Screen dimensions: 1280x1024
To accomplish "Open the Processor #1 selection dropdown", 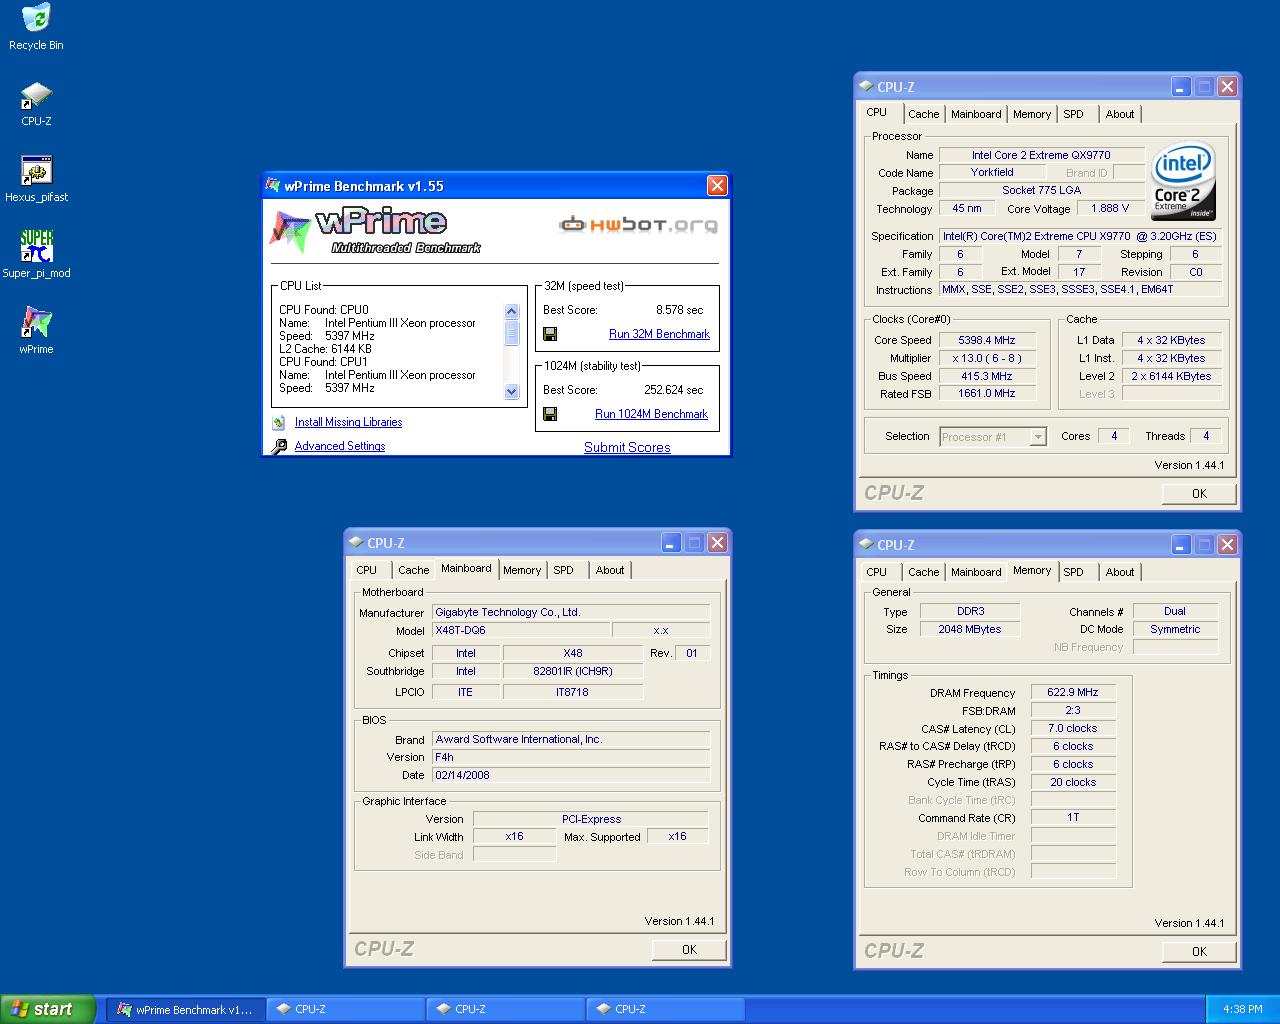I will (x=1038, y=437).
